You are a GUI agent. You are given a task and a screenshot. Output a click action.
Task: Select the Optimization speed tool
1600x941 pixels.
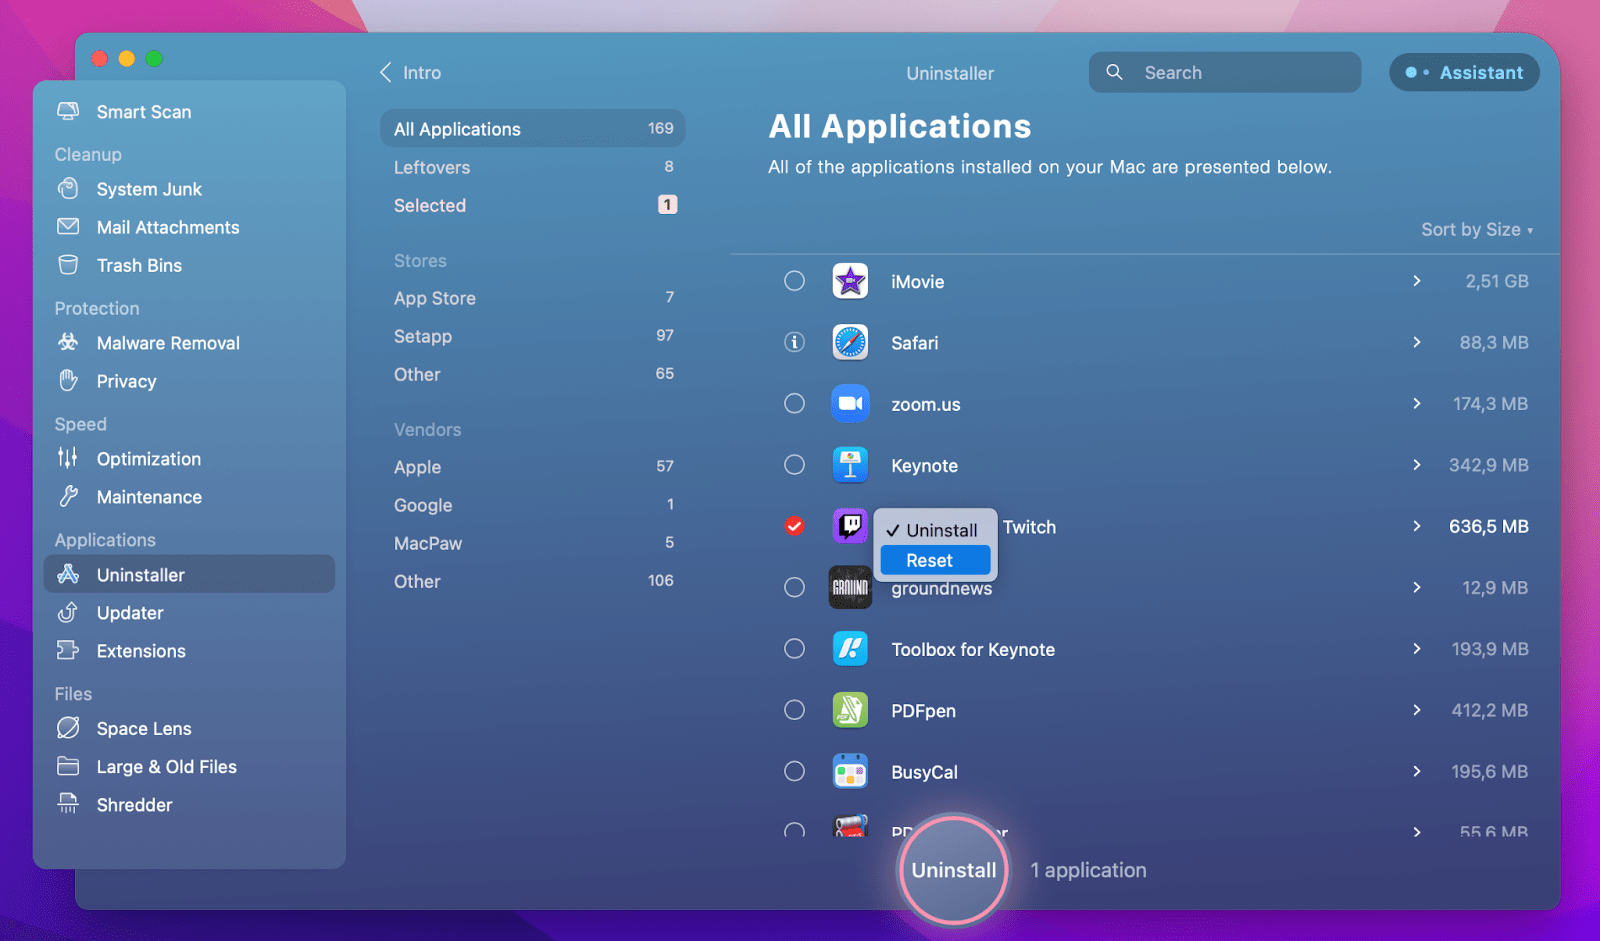point(147,459)
